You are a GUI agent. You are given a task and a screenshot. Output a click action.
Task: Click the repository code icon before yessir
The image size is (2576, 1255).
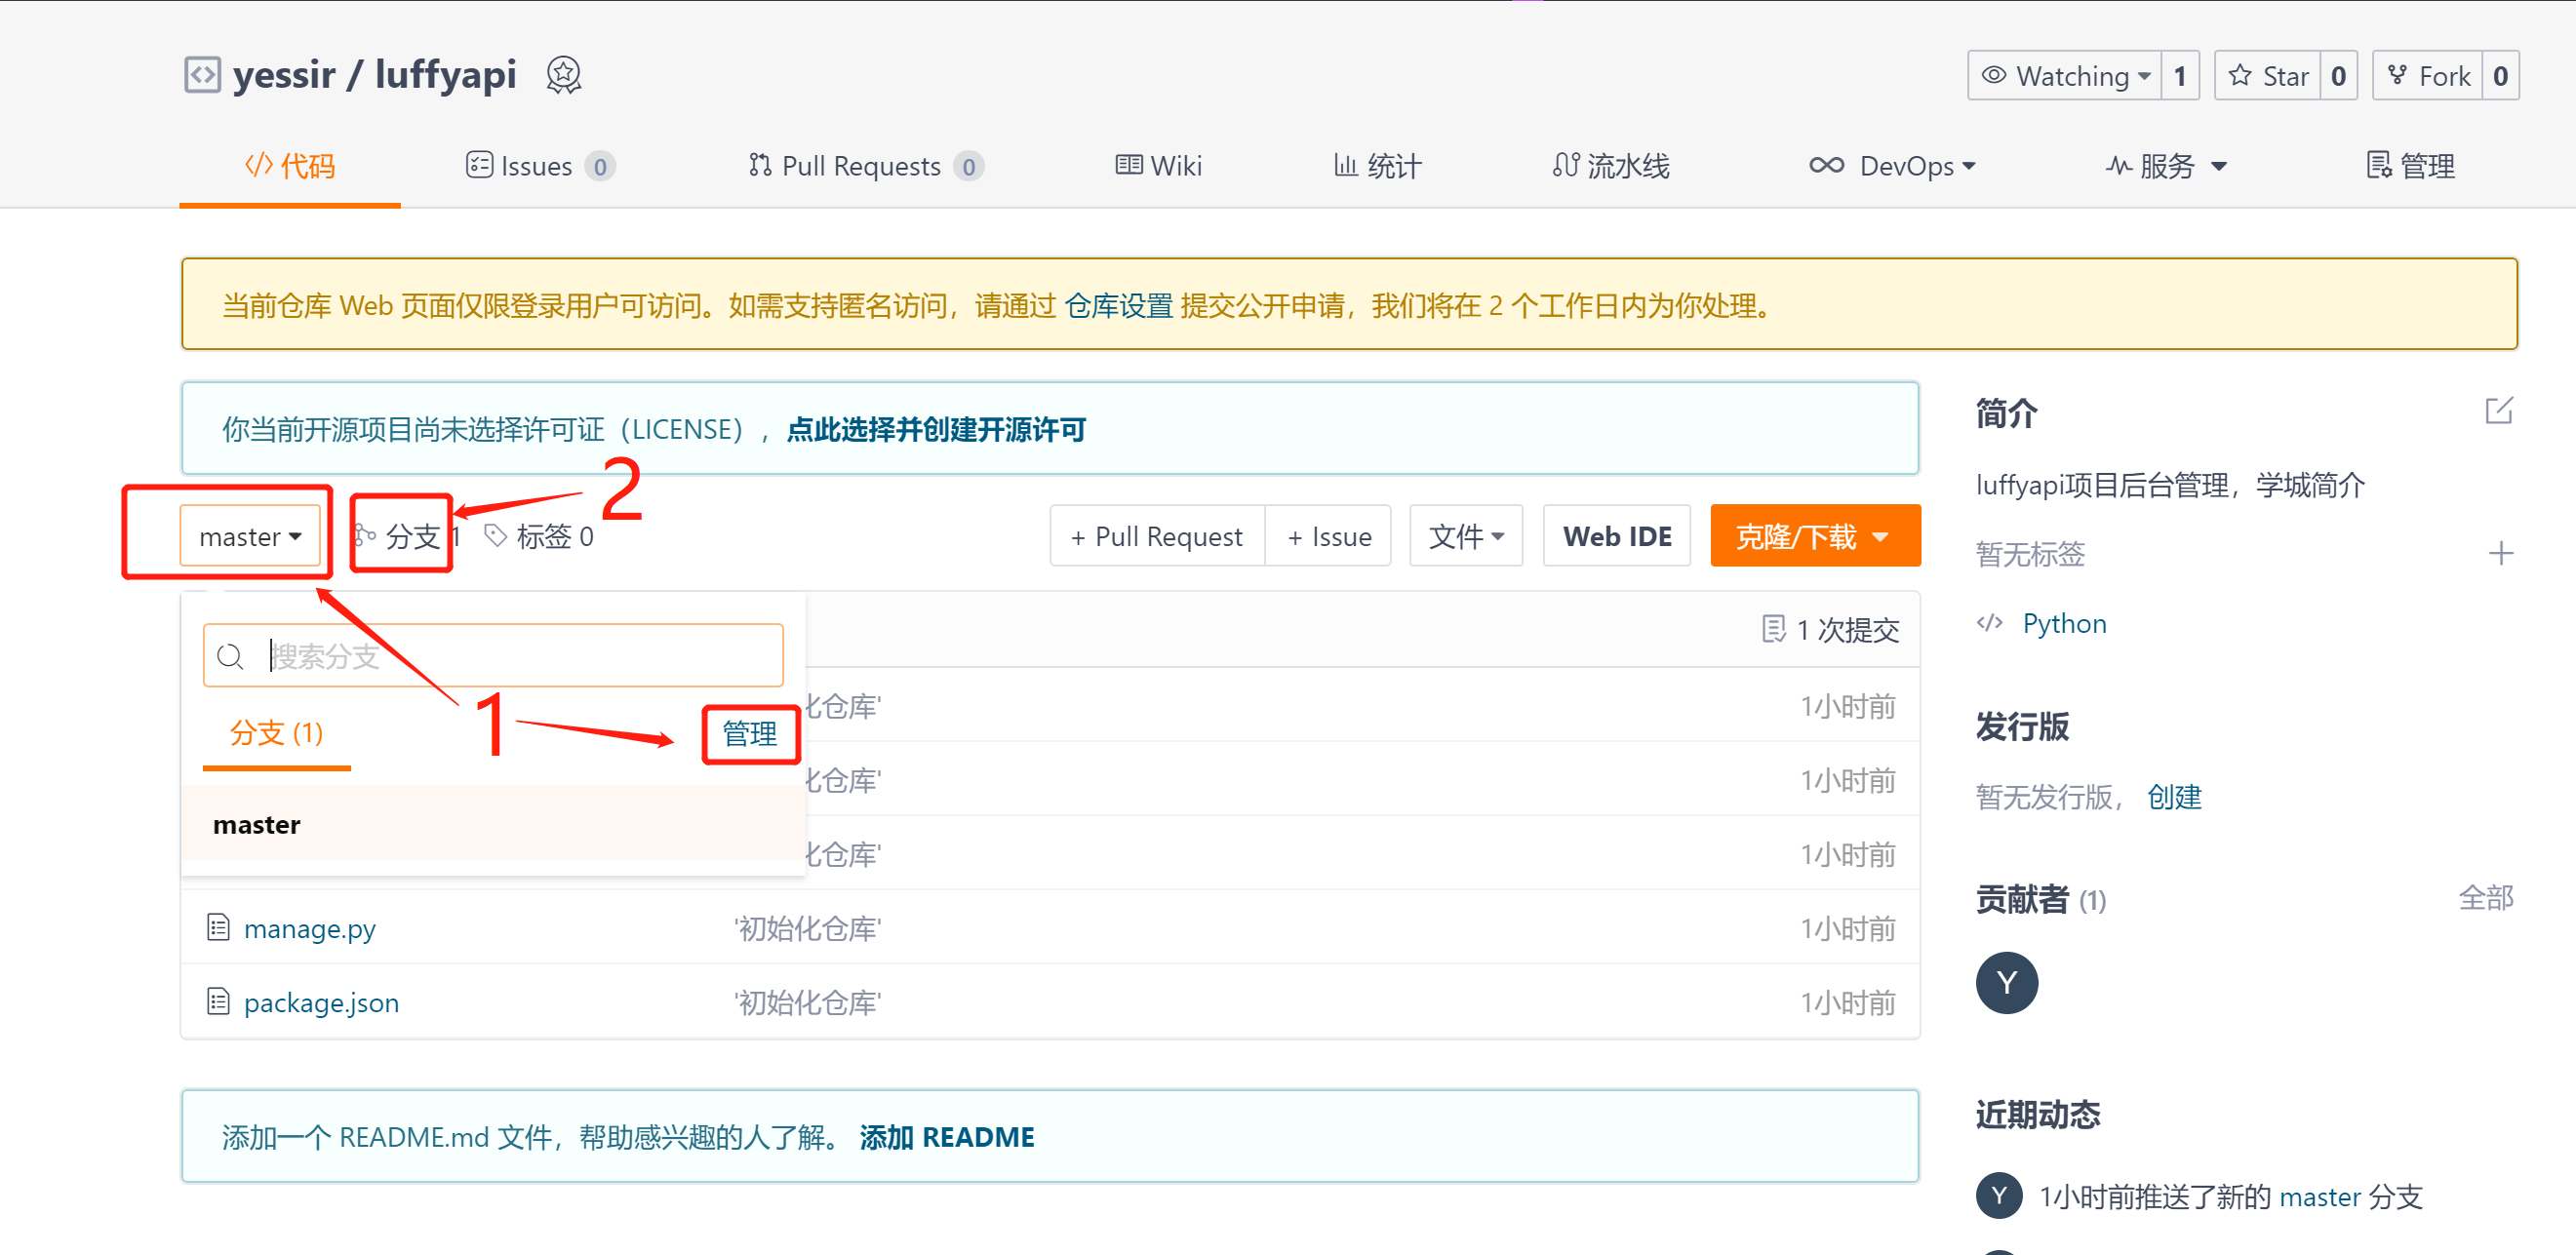pos(202,75)
